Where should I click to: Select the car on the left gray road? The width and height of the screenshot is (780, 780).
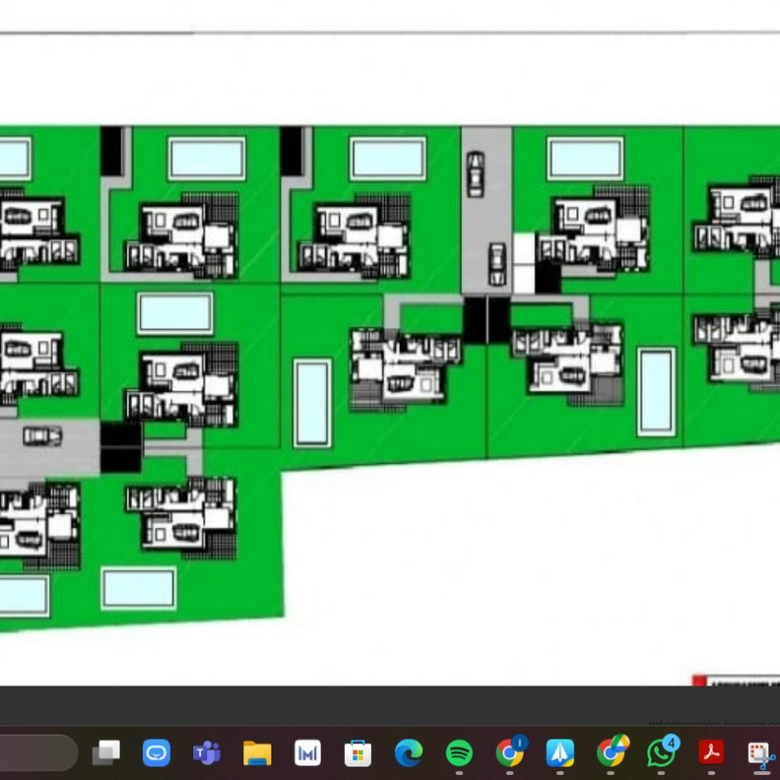click(x=42, y=436)
